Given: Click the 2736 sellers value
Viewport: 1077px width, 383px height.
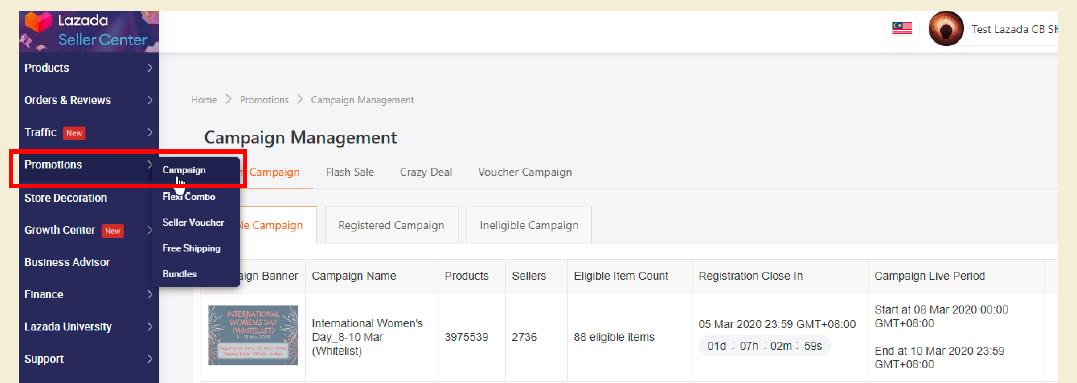Looking at the screenshot, I should 524,337.
